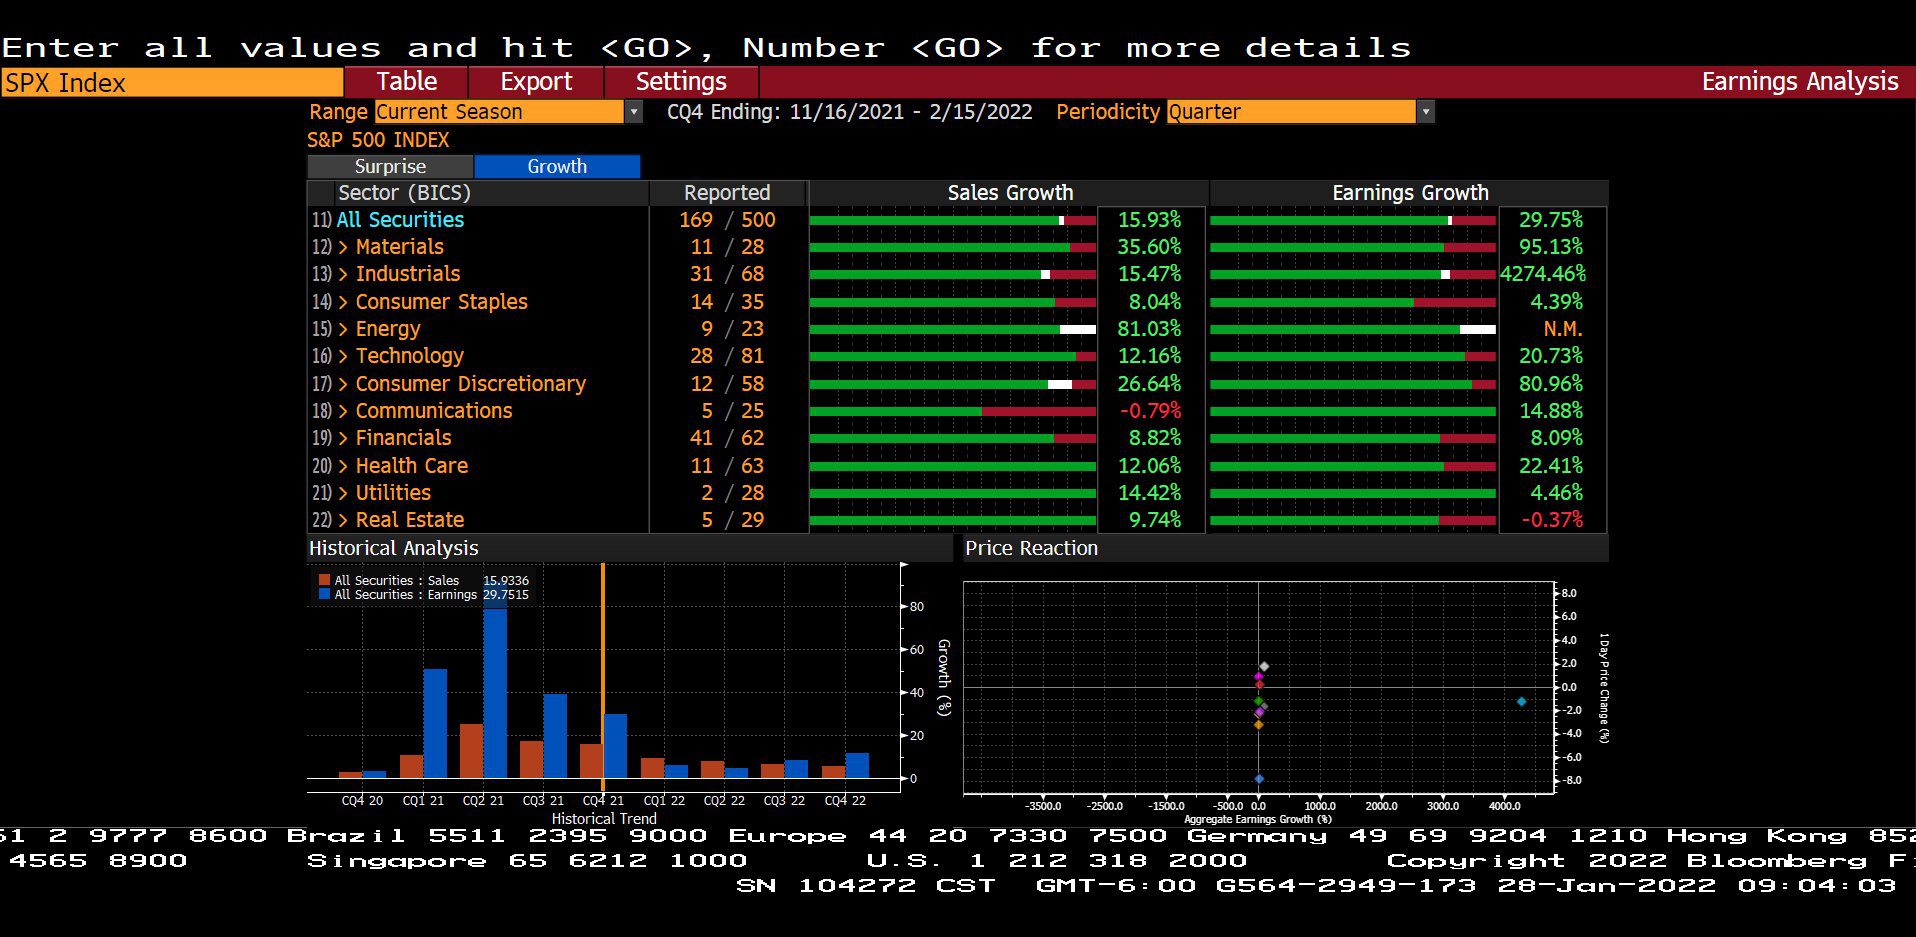The image size is (1916, 937).
Task: Click the Energy earnings growth bar
Action: (x=1353, y=329)
